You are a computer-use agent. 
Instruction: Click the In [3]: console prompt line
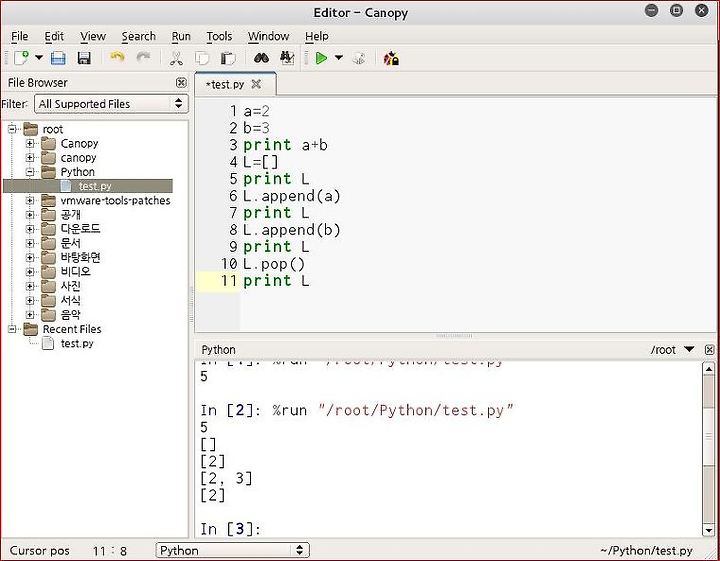pyautogui.click(x=231, y=529)
